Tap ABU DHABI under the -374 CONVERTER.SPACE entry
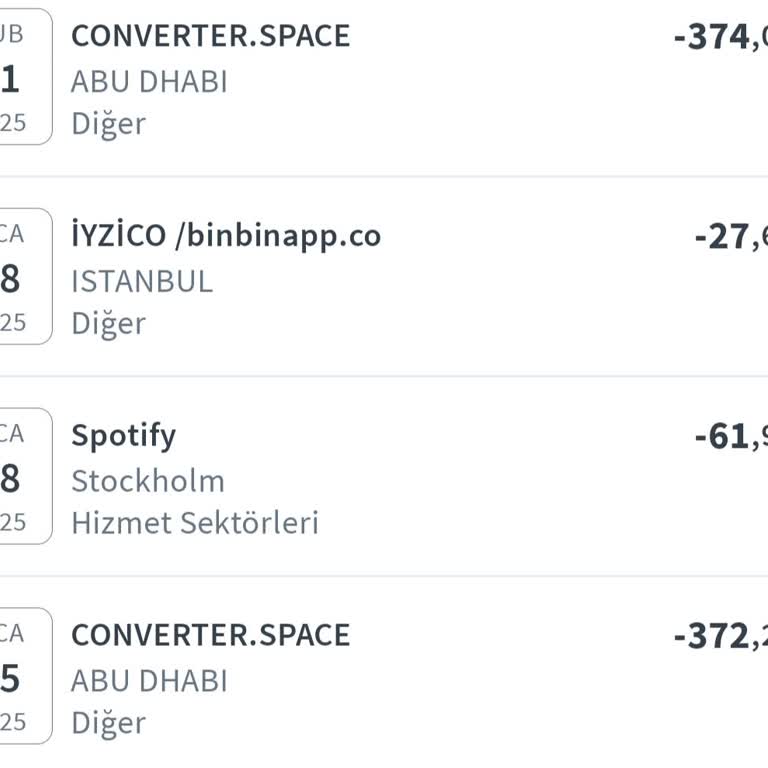This screenshot has width=768, height=768. (149, 81)
